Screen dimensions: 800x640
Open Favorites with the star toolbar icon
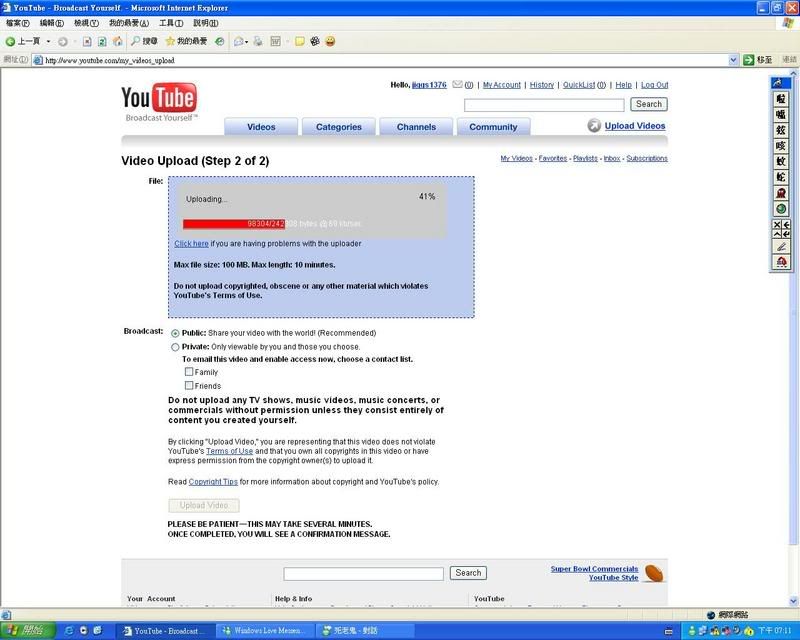(x=186, y=41)
